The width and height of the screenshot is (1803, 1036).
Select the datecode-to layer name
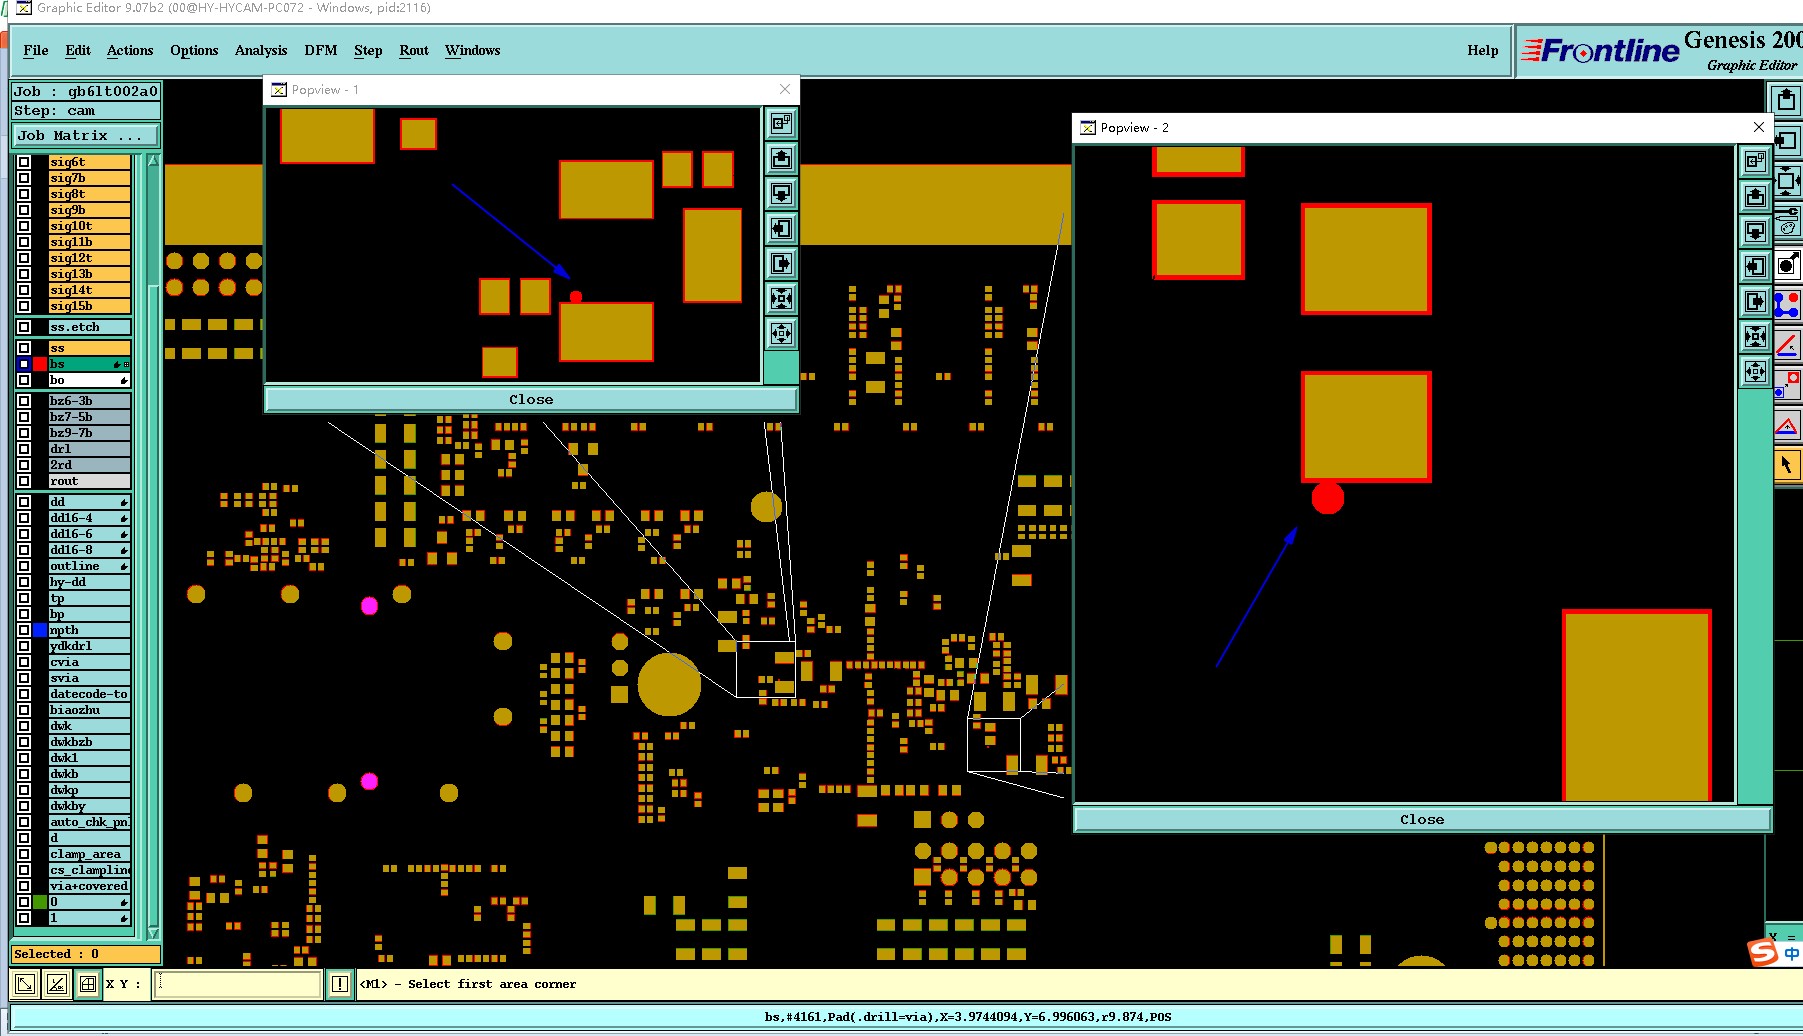tap(90, 694)
